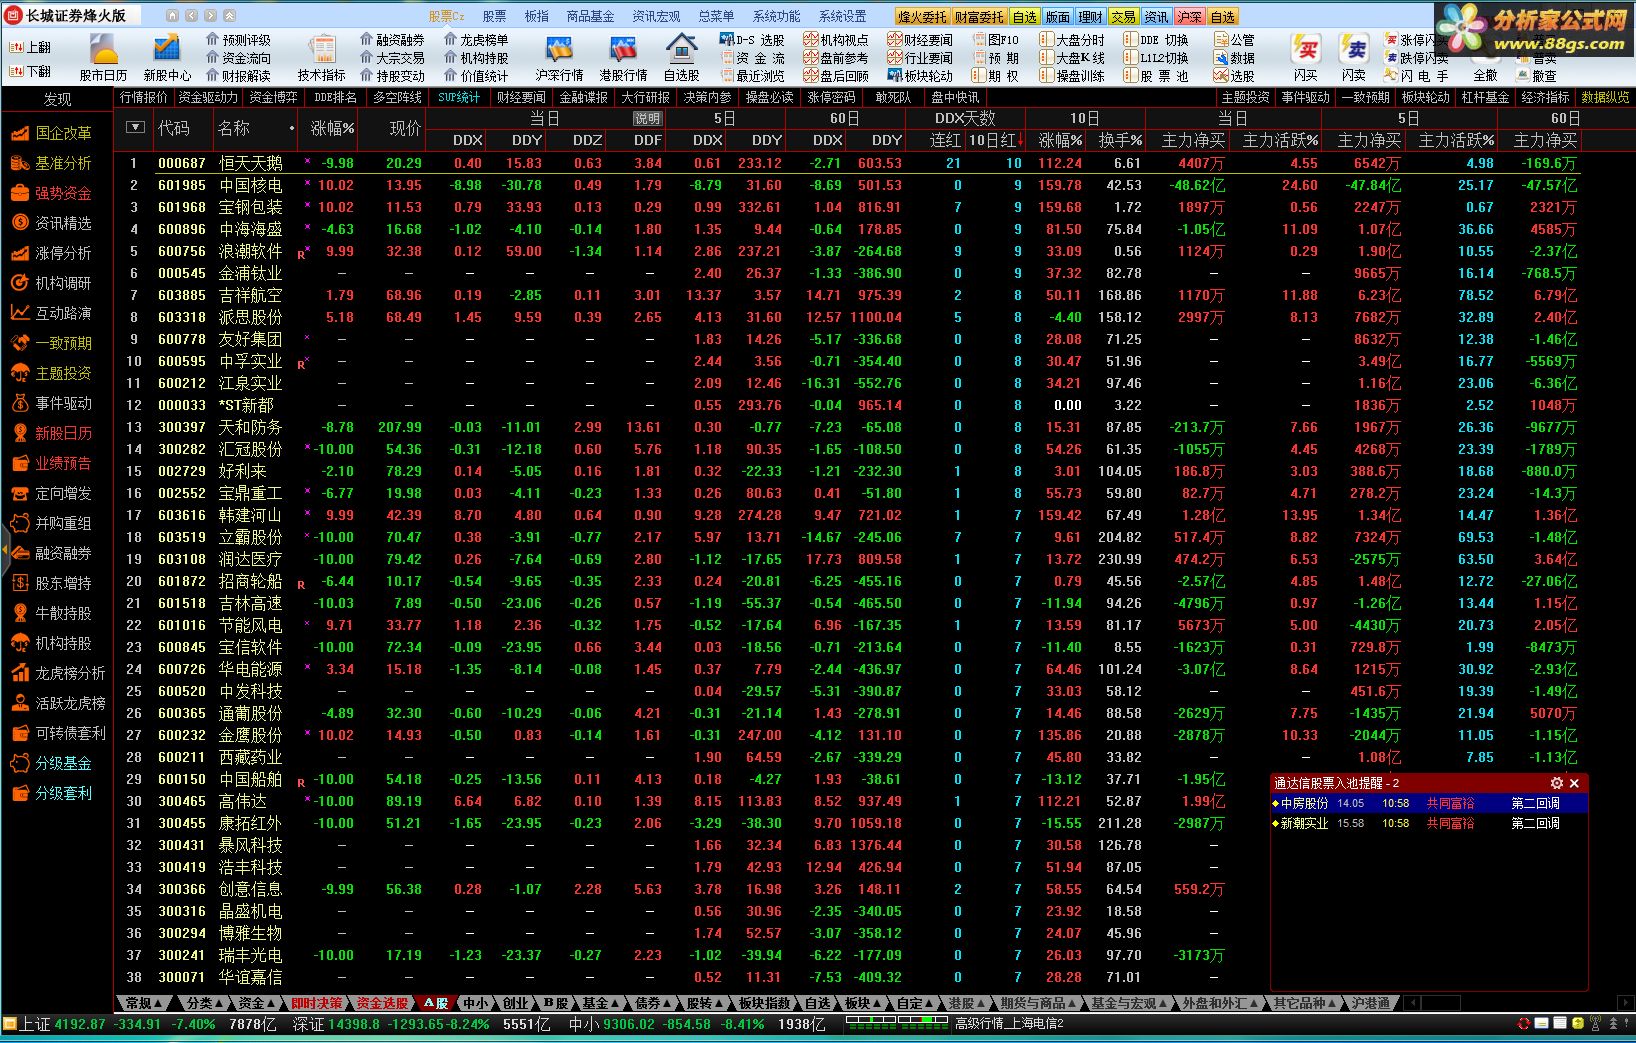Click the 下翻 page-down icon
This screenshot has width=1636, height=1043.
30,71
